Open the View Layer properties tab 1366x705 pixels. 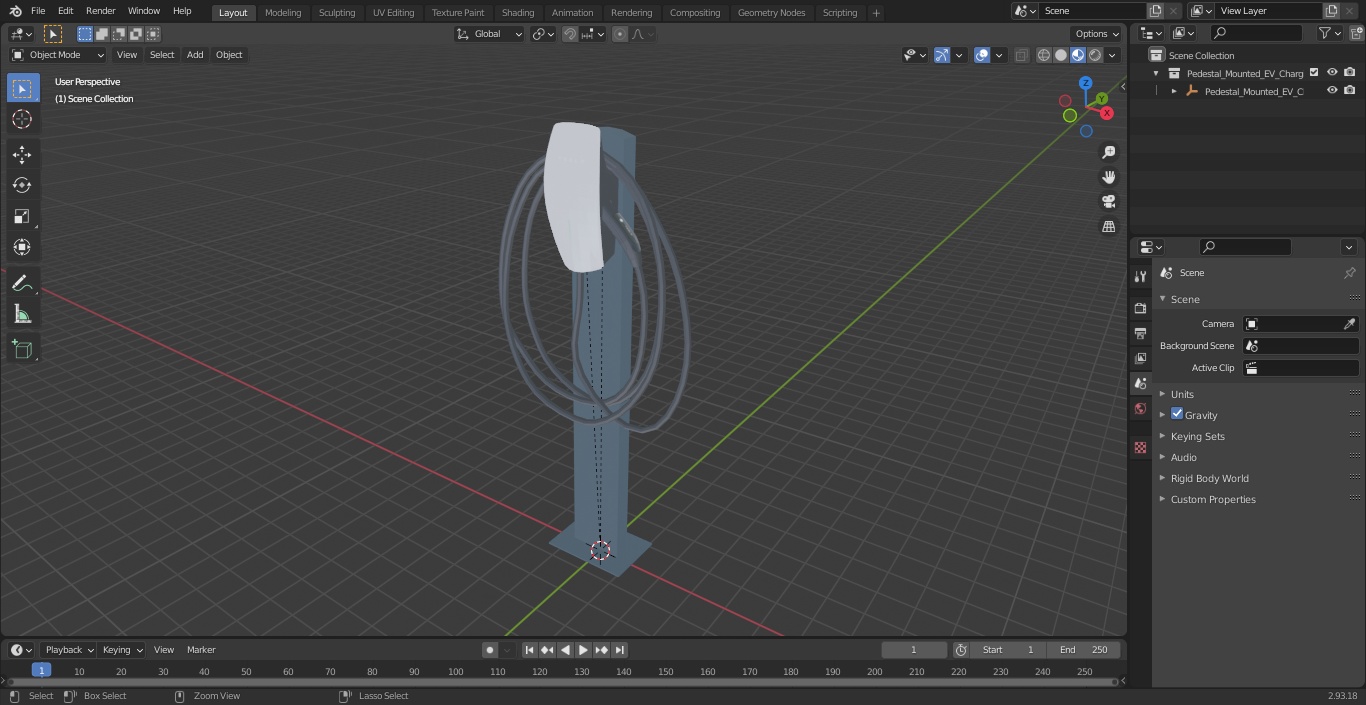(x=1140, y=358)
